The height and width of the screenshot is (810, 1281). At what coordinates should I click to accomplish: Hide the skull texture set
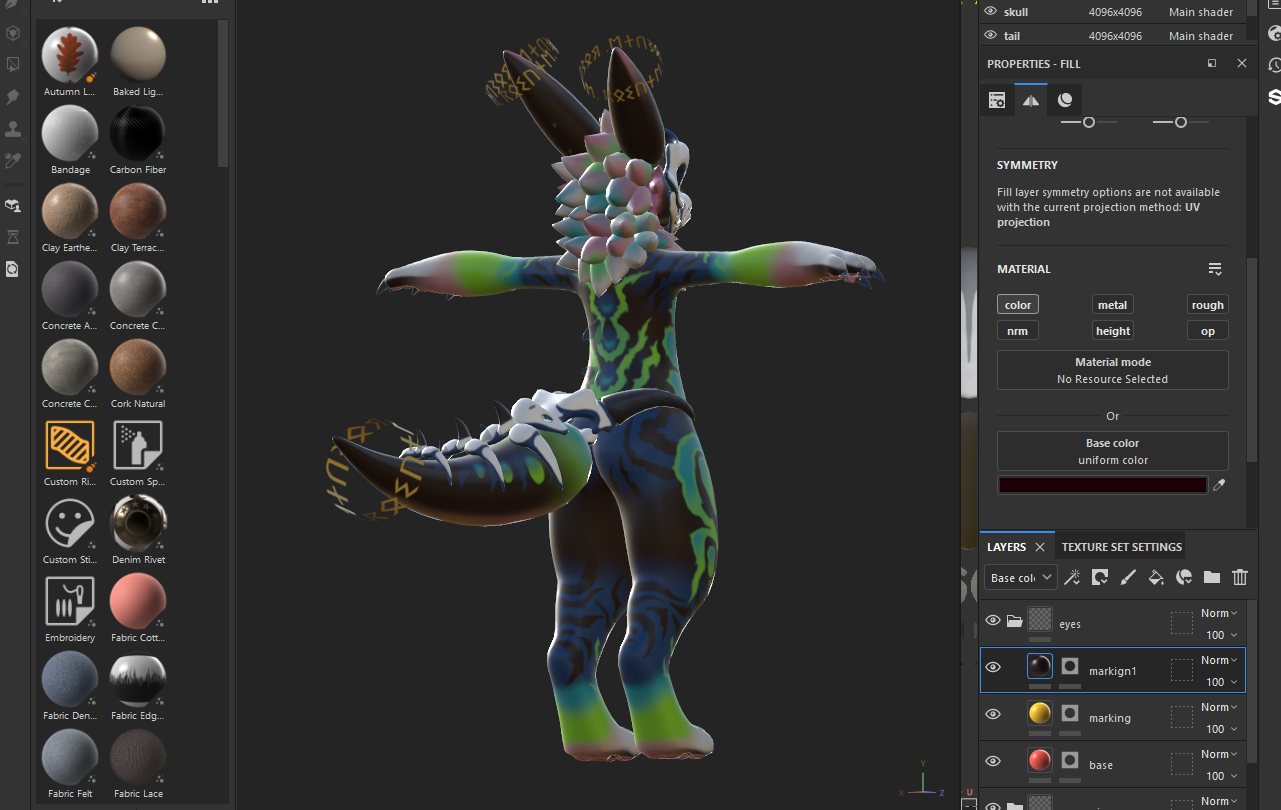click(x=991, y=12)
